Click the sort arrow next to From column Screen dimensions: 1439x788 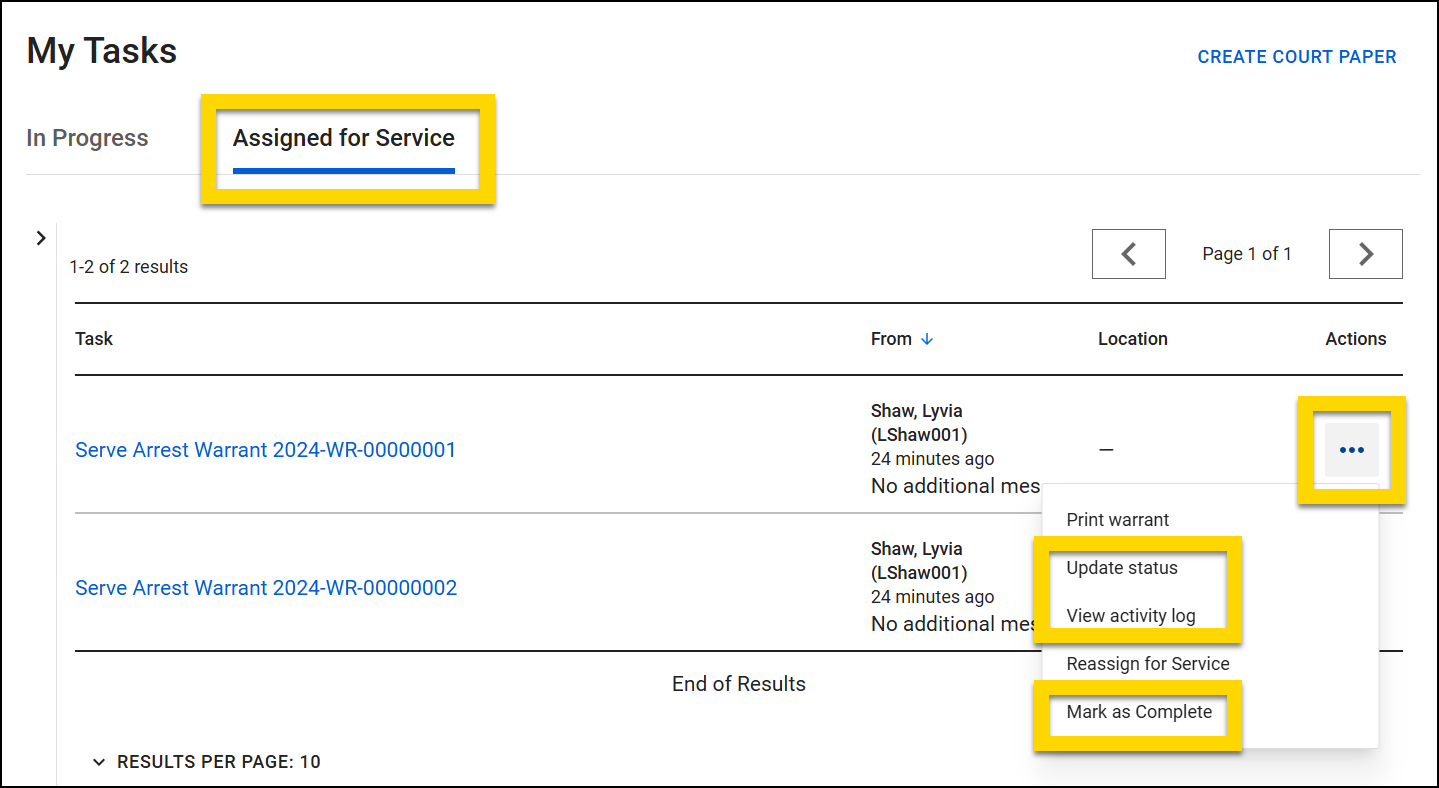point(926,338)
